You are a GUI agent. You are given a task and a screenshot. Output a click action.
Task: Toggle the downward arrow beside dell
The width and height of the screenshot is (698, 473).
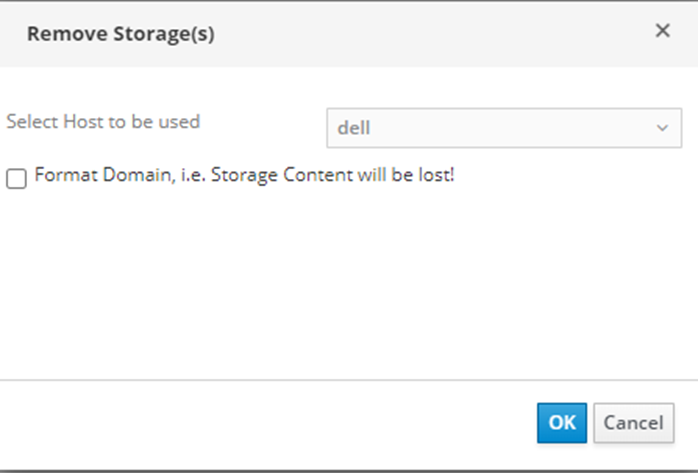pyautogui.click(x=662, y=128)
